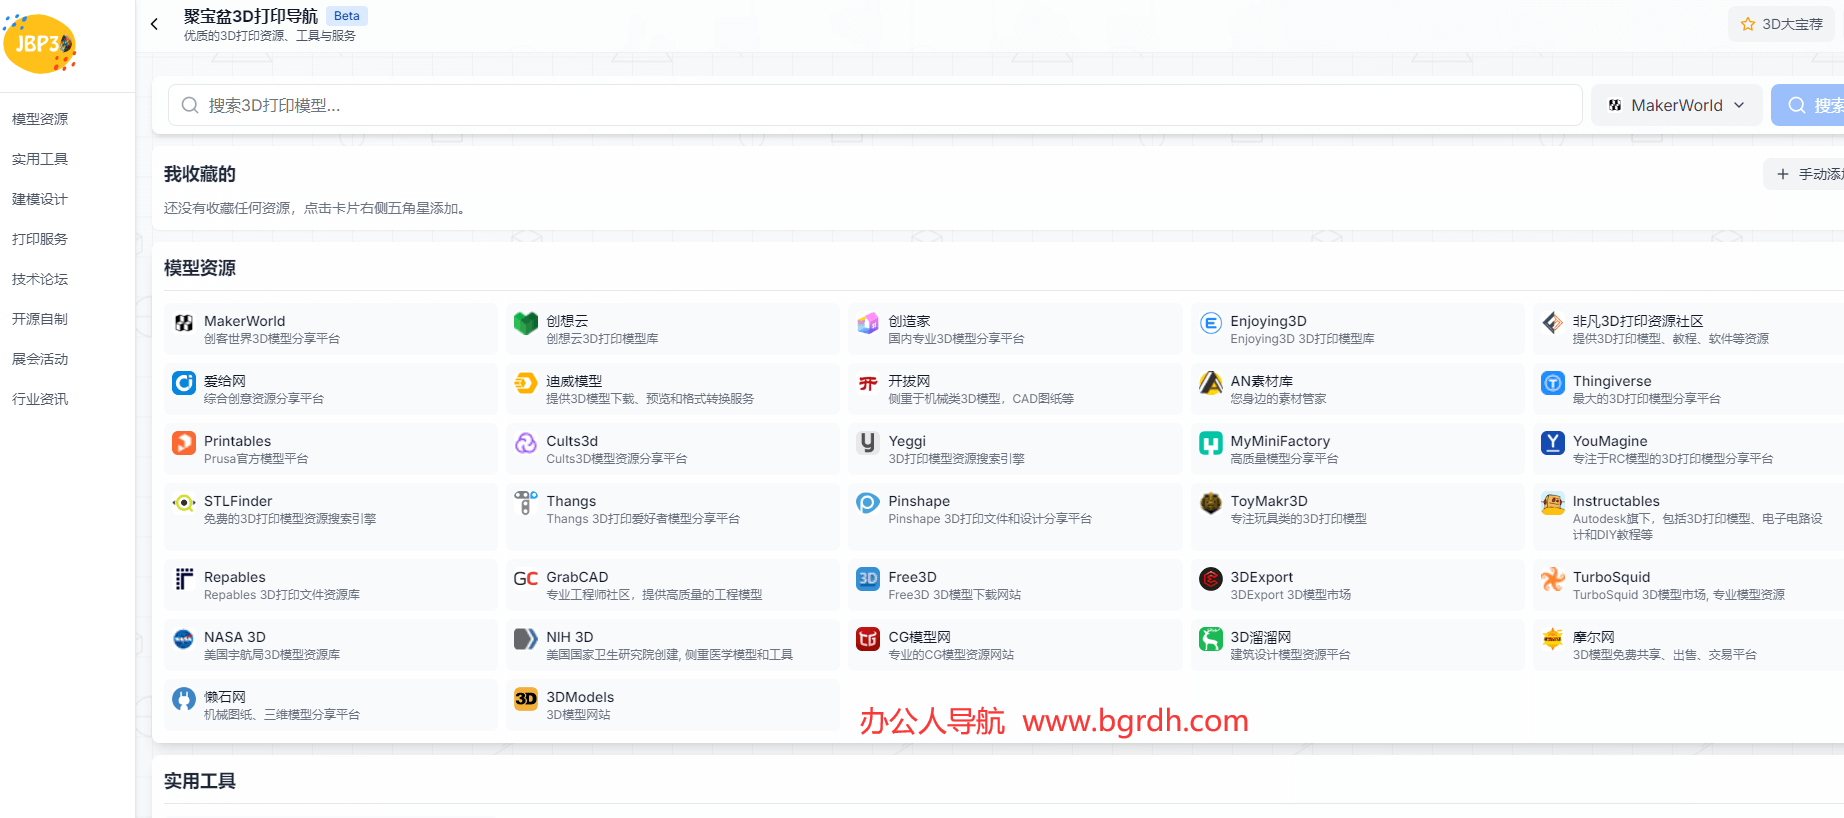Click the 3DExport icon
Image resolution: width=1844 pixels, height=818 pixels.
coord(1211,579)
